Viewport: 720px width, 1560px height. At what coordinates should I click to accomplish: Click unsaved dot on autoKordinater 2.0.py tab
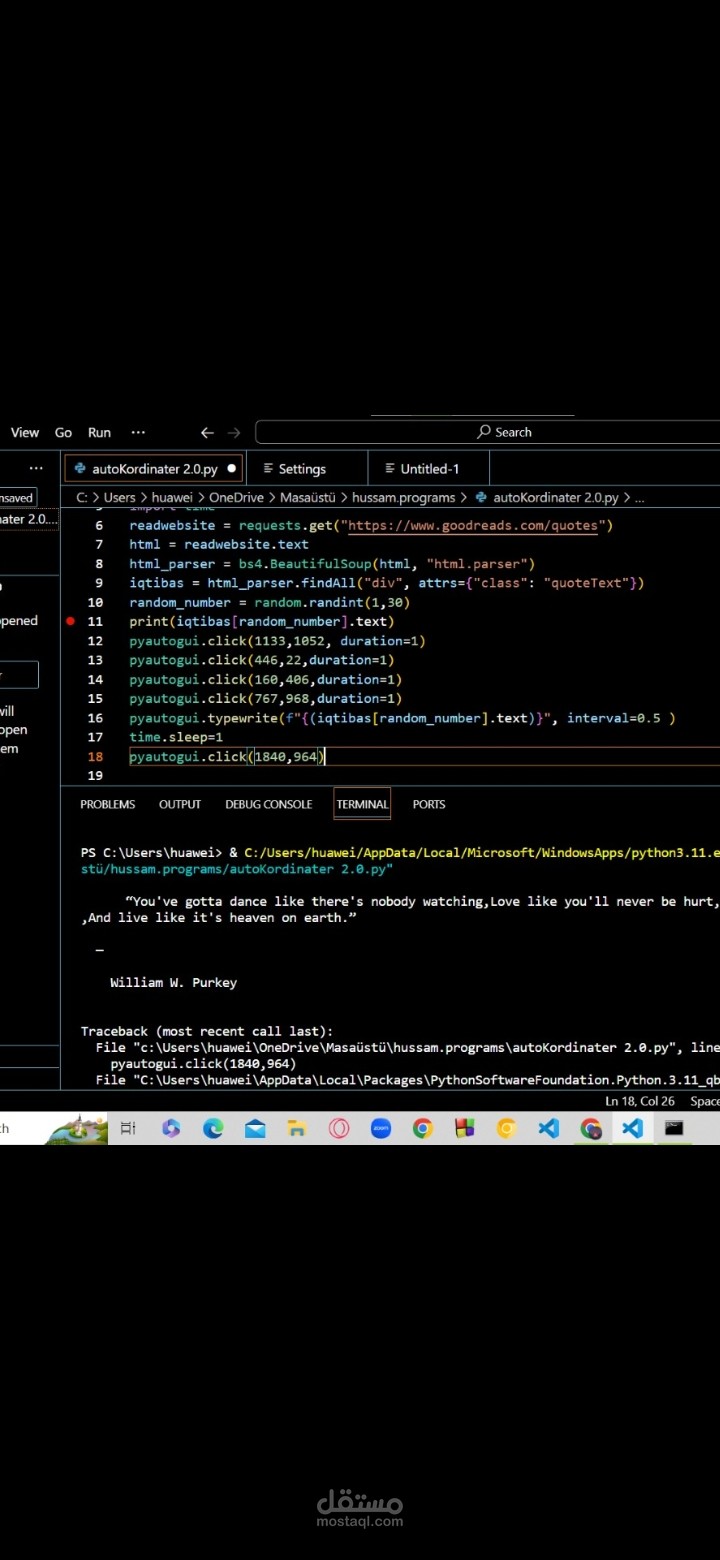(232, 468)
